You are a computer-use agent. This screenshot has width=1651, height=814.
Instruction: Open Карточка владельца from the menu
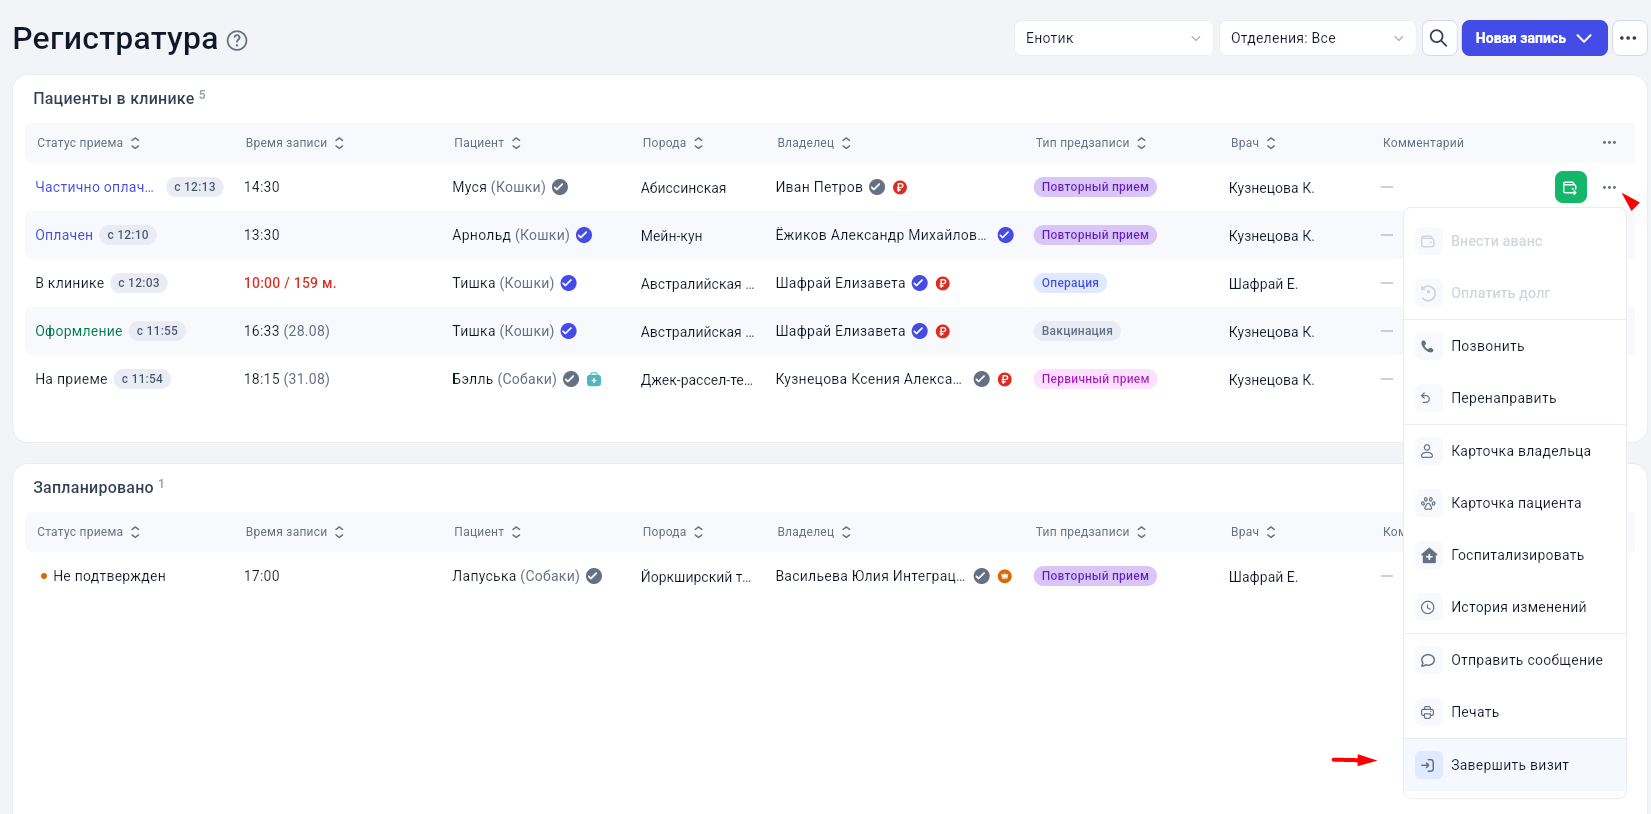click(1514, 451)
